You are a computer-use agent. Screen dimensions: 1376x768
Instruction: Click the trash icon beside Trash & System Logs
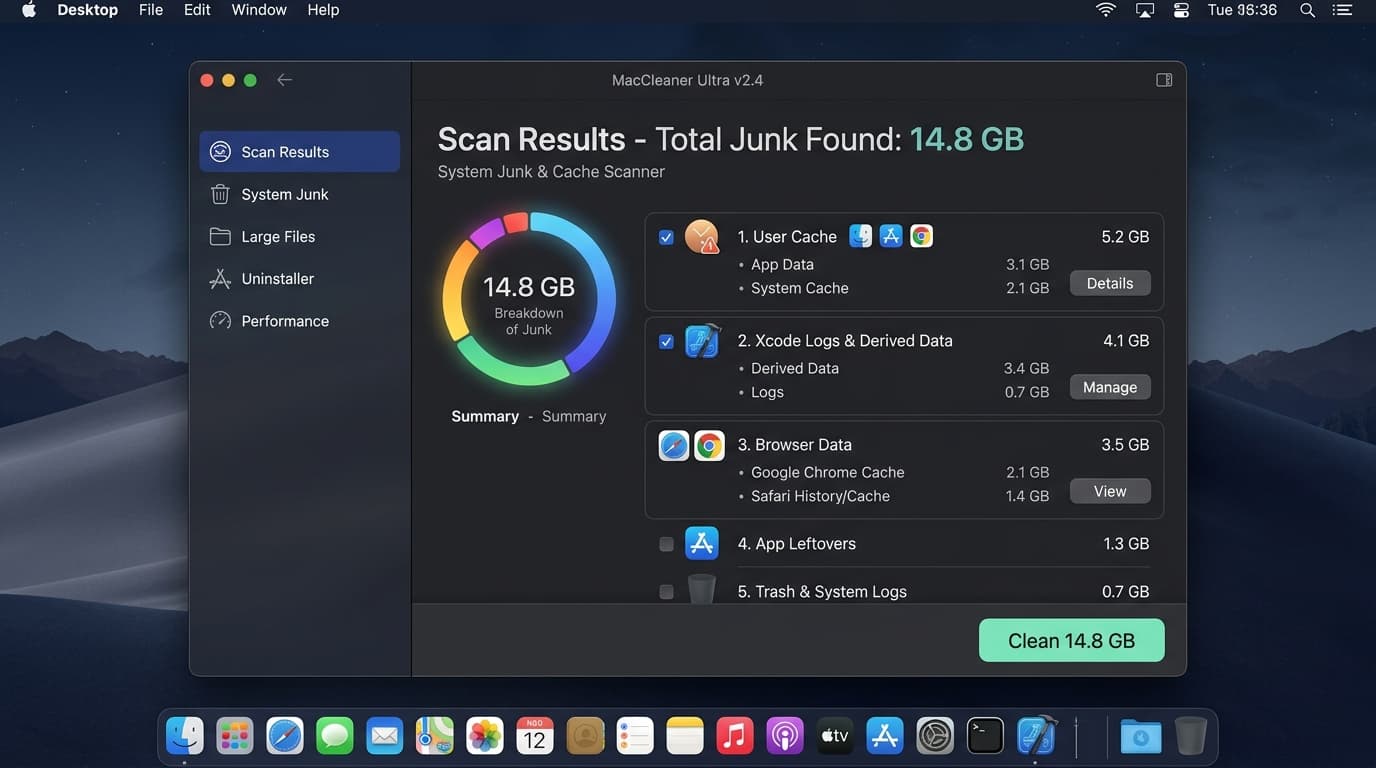(702, 589)
